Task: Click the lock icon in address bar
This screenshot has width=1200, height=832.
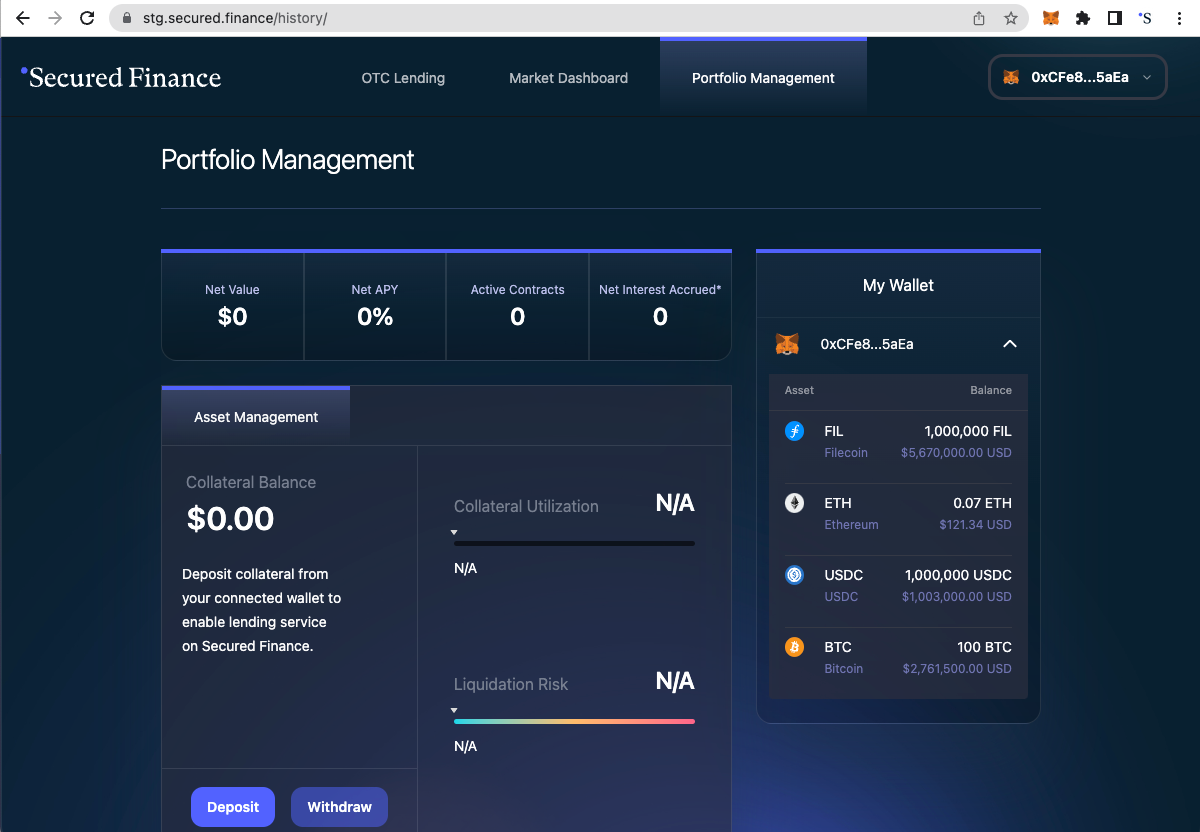Action: 126,18
